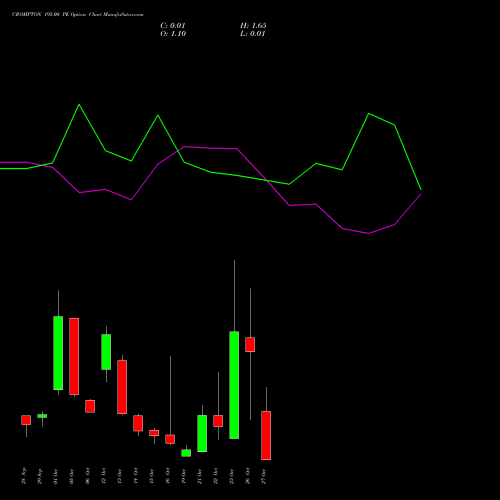This screenshot has width=500, height=500.
Task: Select the high value 'H: 1.65'
Action: click(253, 26)
